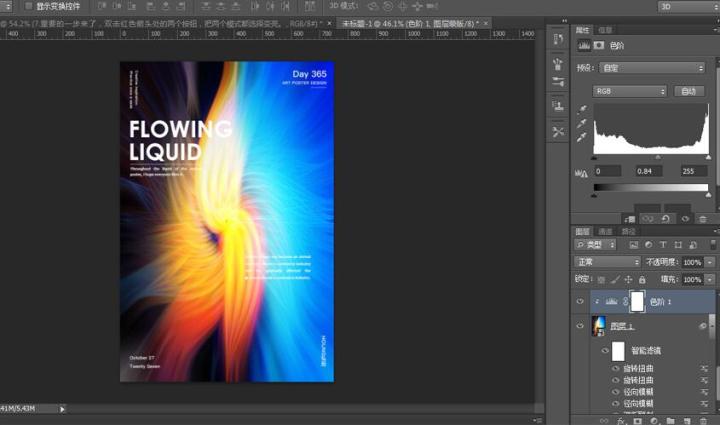Switch to the 信息 panel tab
This screenshot has height=425, width=720.
point(606,30)
